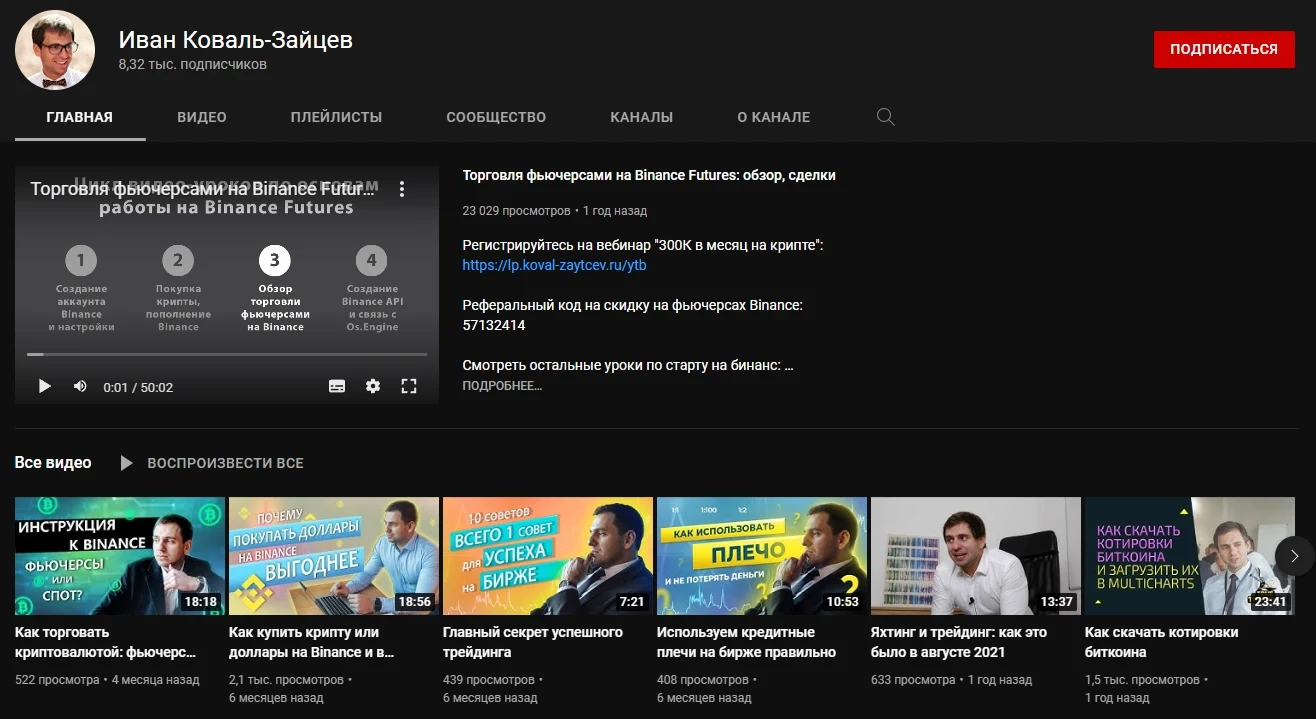The height and width of the screenshot is (719, 1316).
Task: Click the video title overlay in player
Action: (x=202, y=189)
